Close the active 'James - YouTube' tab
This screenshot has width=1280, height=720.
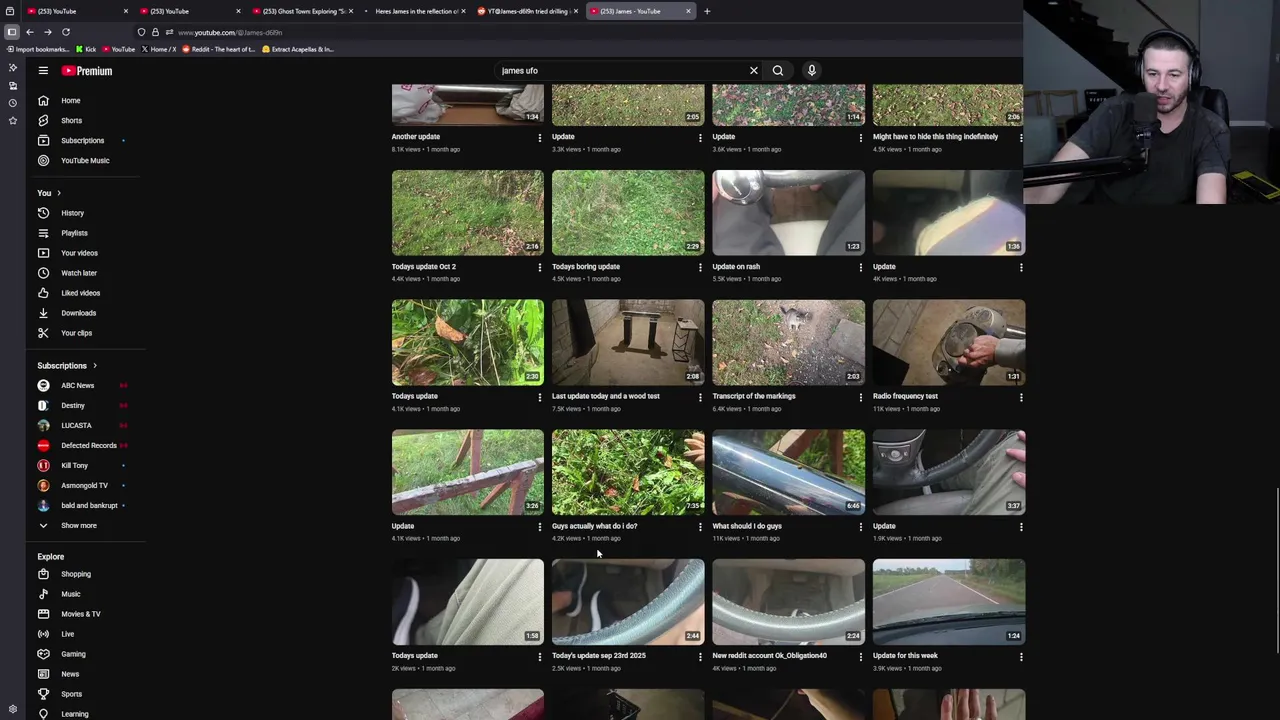click(x=688, y=11)
